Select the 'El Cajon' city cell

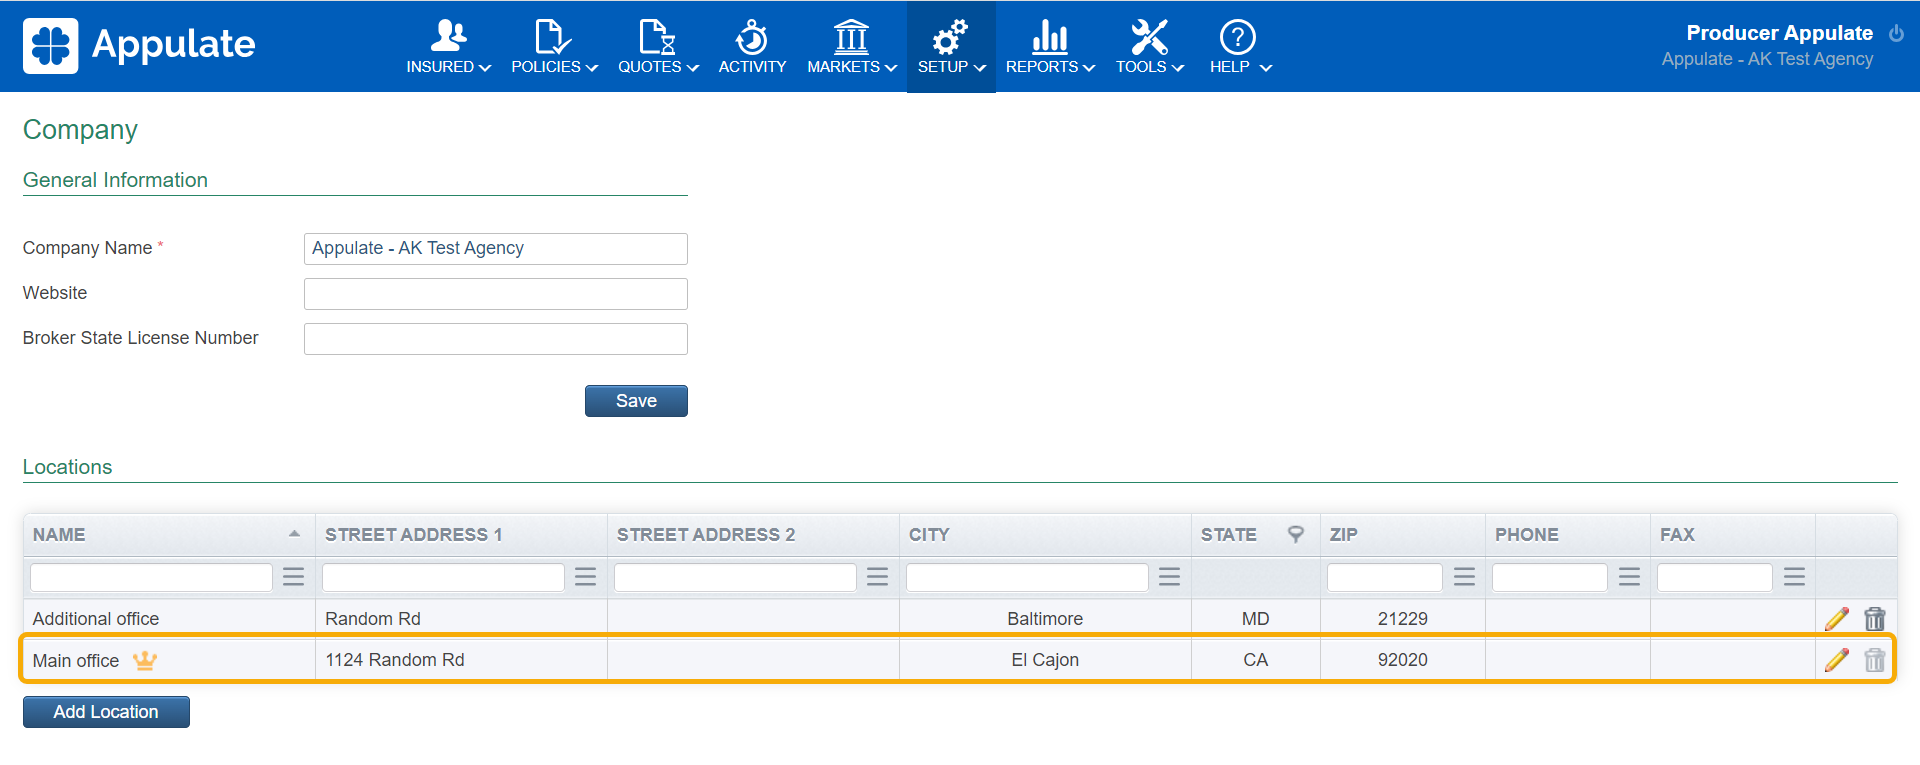1045,660
